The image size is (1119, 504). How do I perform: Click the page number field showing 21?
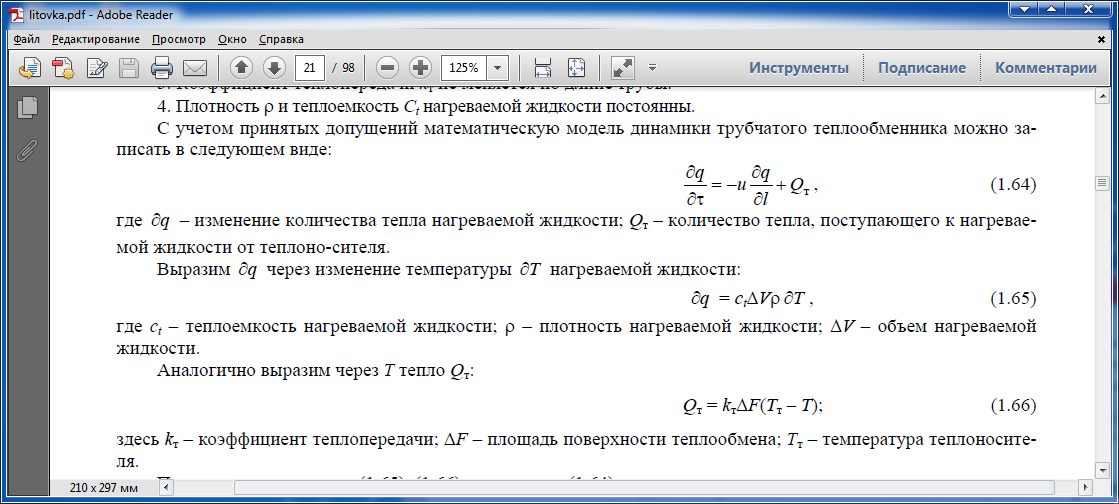pos(310,69)
